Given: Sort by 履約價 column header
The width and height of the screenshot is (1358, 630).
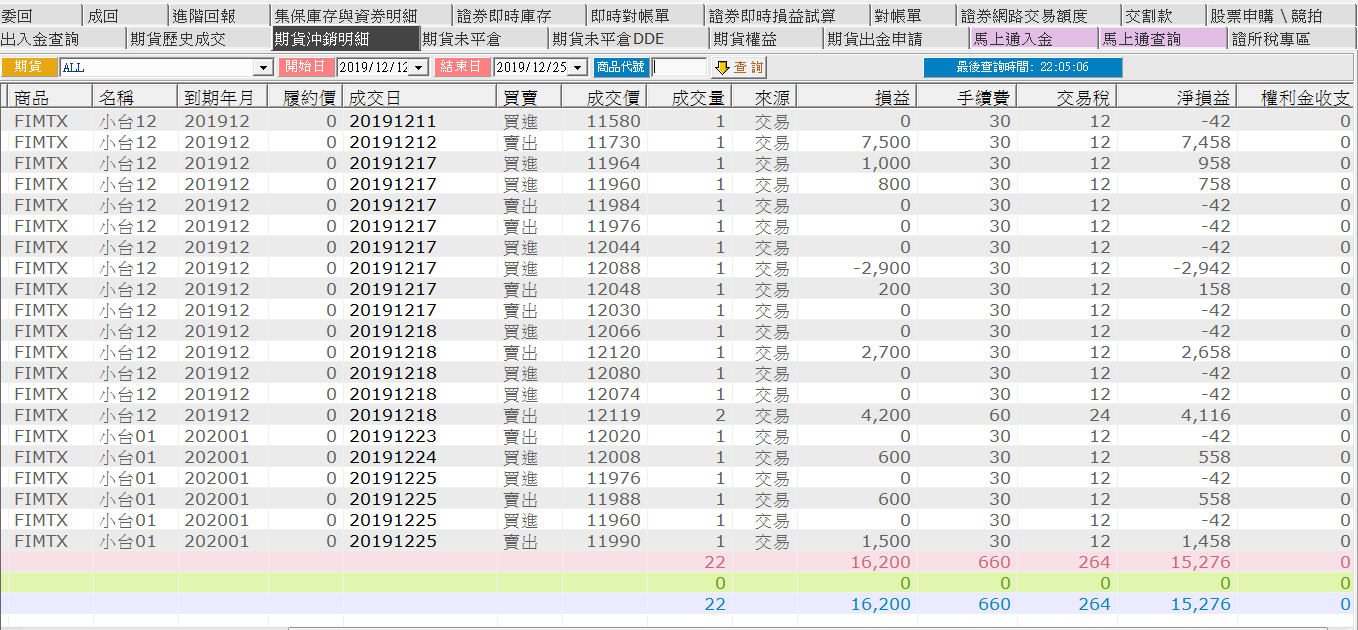Looking at the screenshot, I should (305, 97).
